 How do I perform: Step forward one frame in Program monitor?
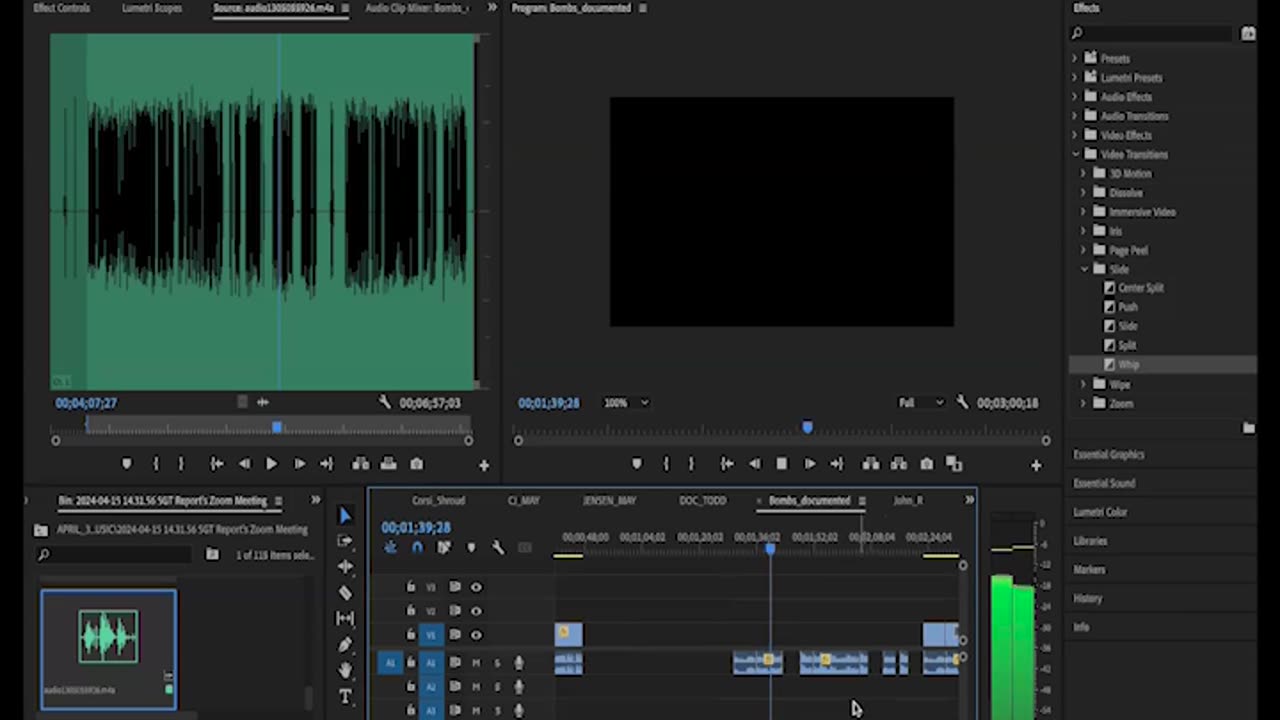click(810, 464)
